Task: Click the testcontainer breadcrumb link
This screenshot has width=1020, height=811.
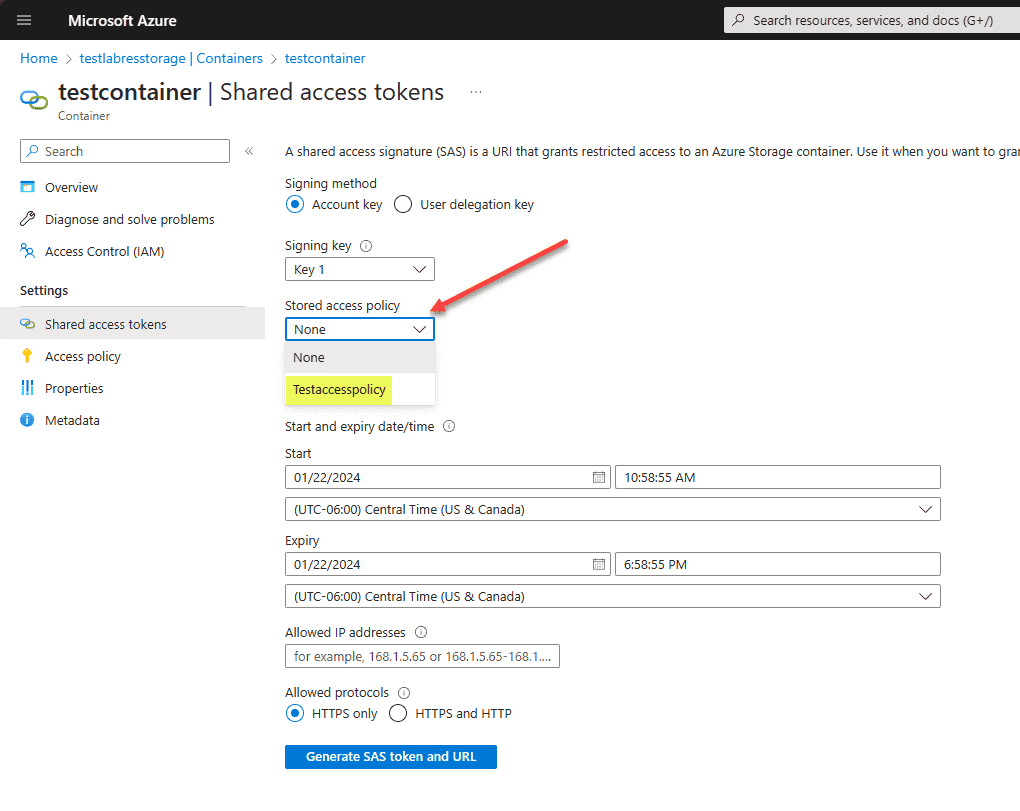Action: tap(325, 59)
